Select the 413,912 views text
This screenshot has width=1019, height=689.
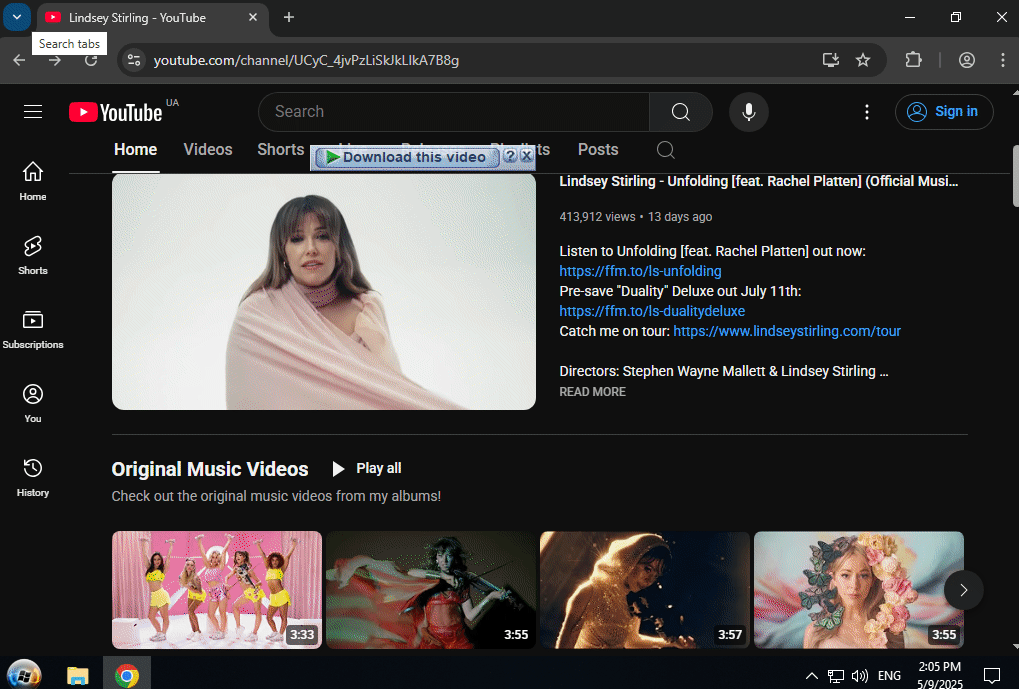pyautogui.click(x=597, y=217)
